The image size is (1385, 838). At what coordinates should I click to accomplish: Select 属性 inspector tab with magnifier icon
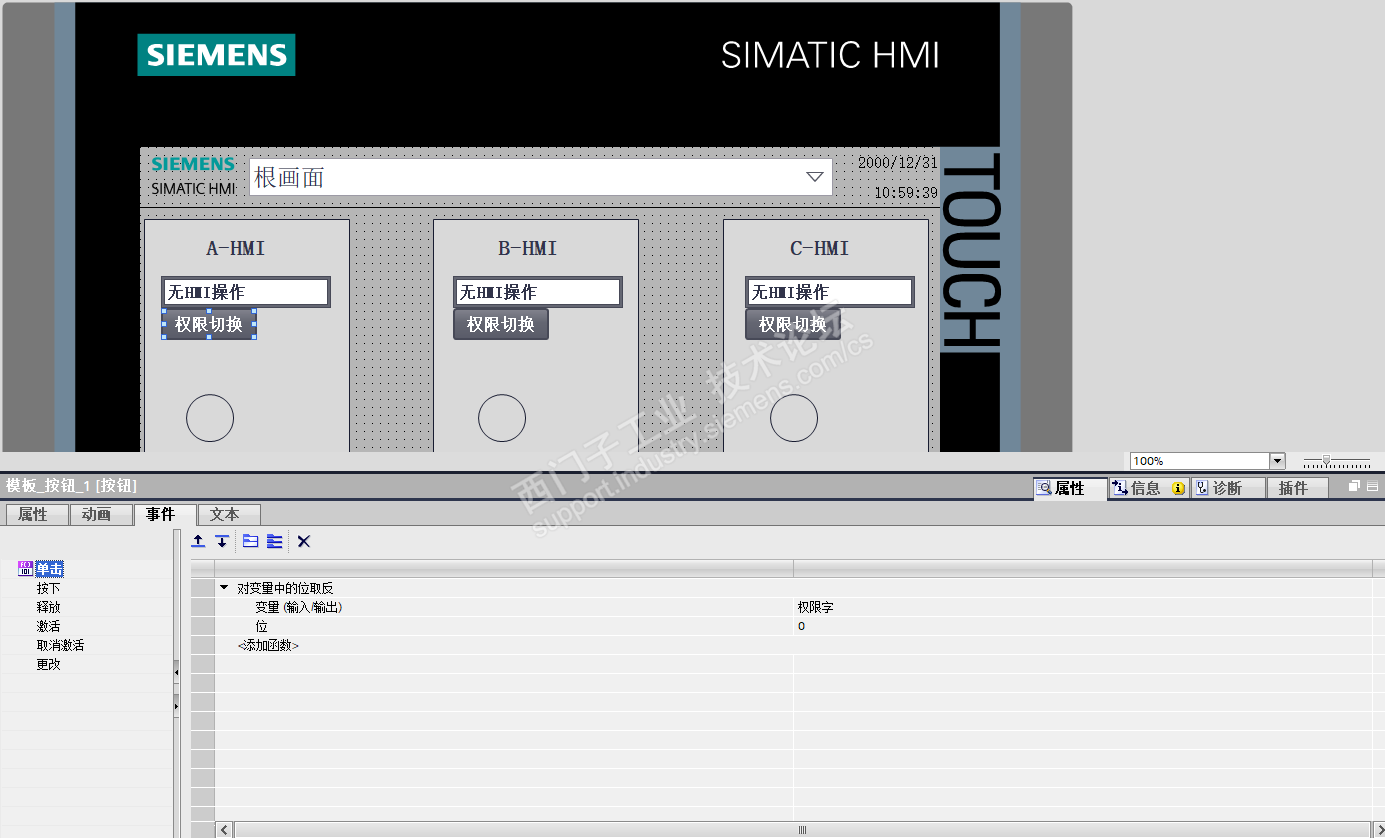tap(1070, 488)
